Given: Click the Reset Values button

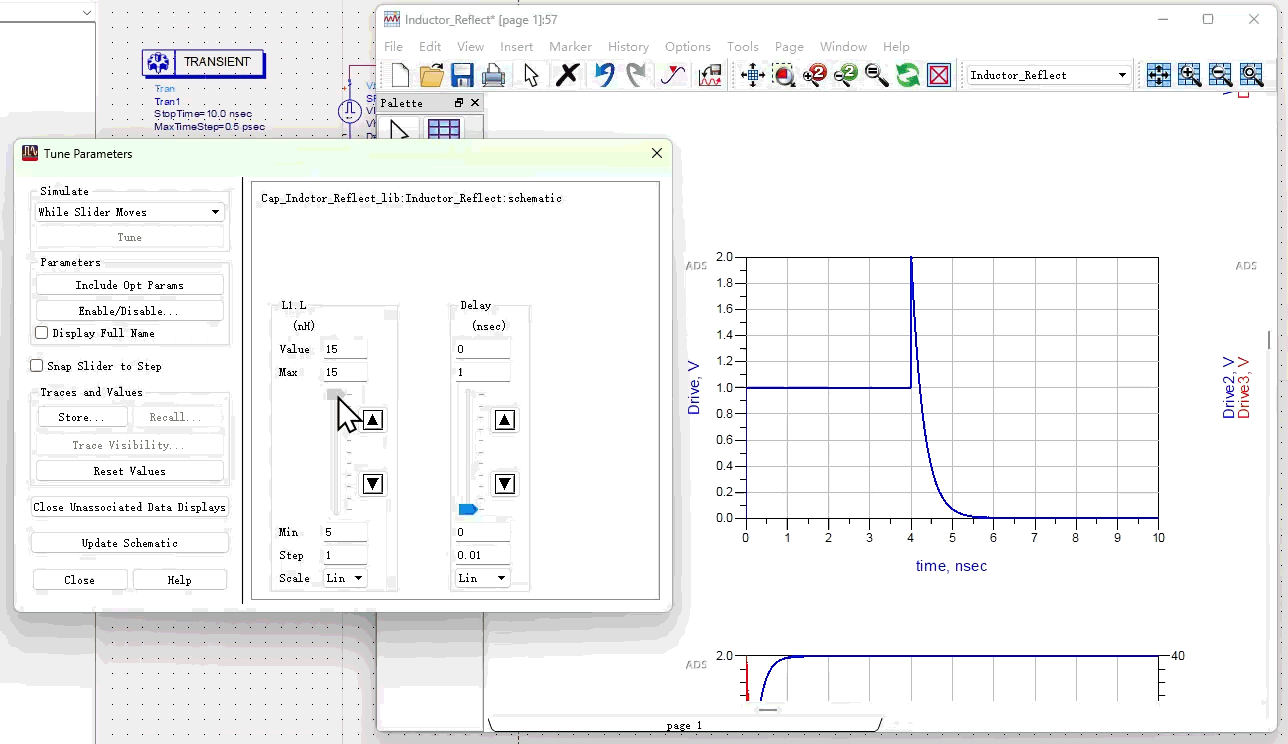Looking at the screenshot, I should pos(130,471).
